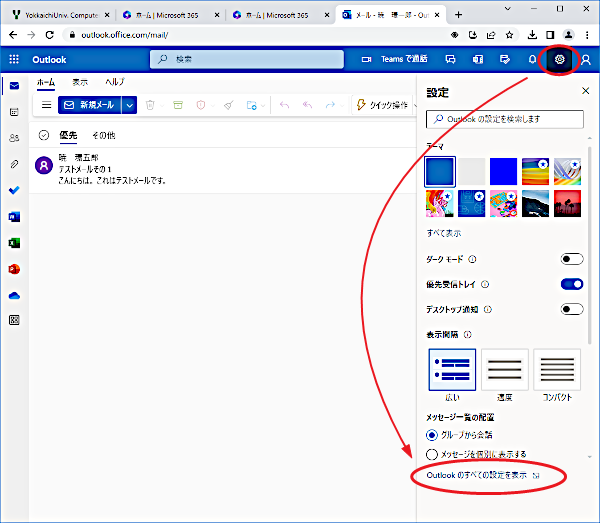Click the archive box icon
Screen dimensions: 600x523
pos(178,105)
